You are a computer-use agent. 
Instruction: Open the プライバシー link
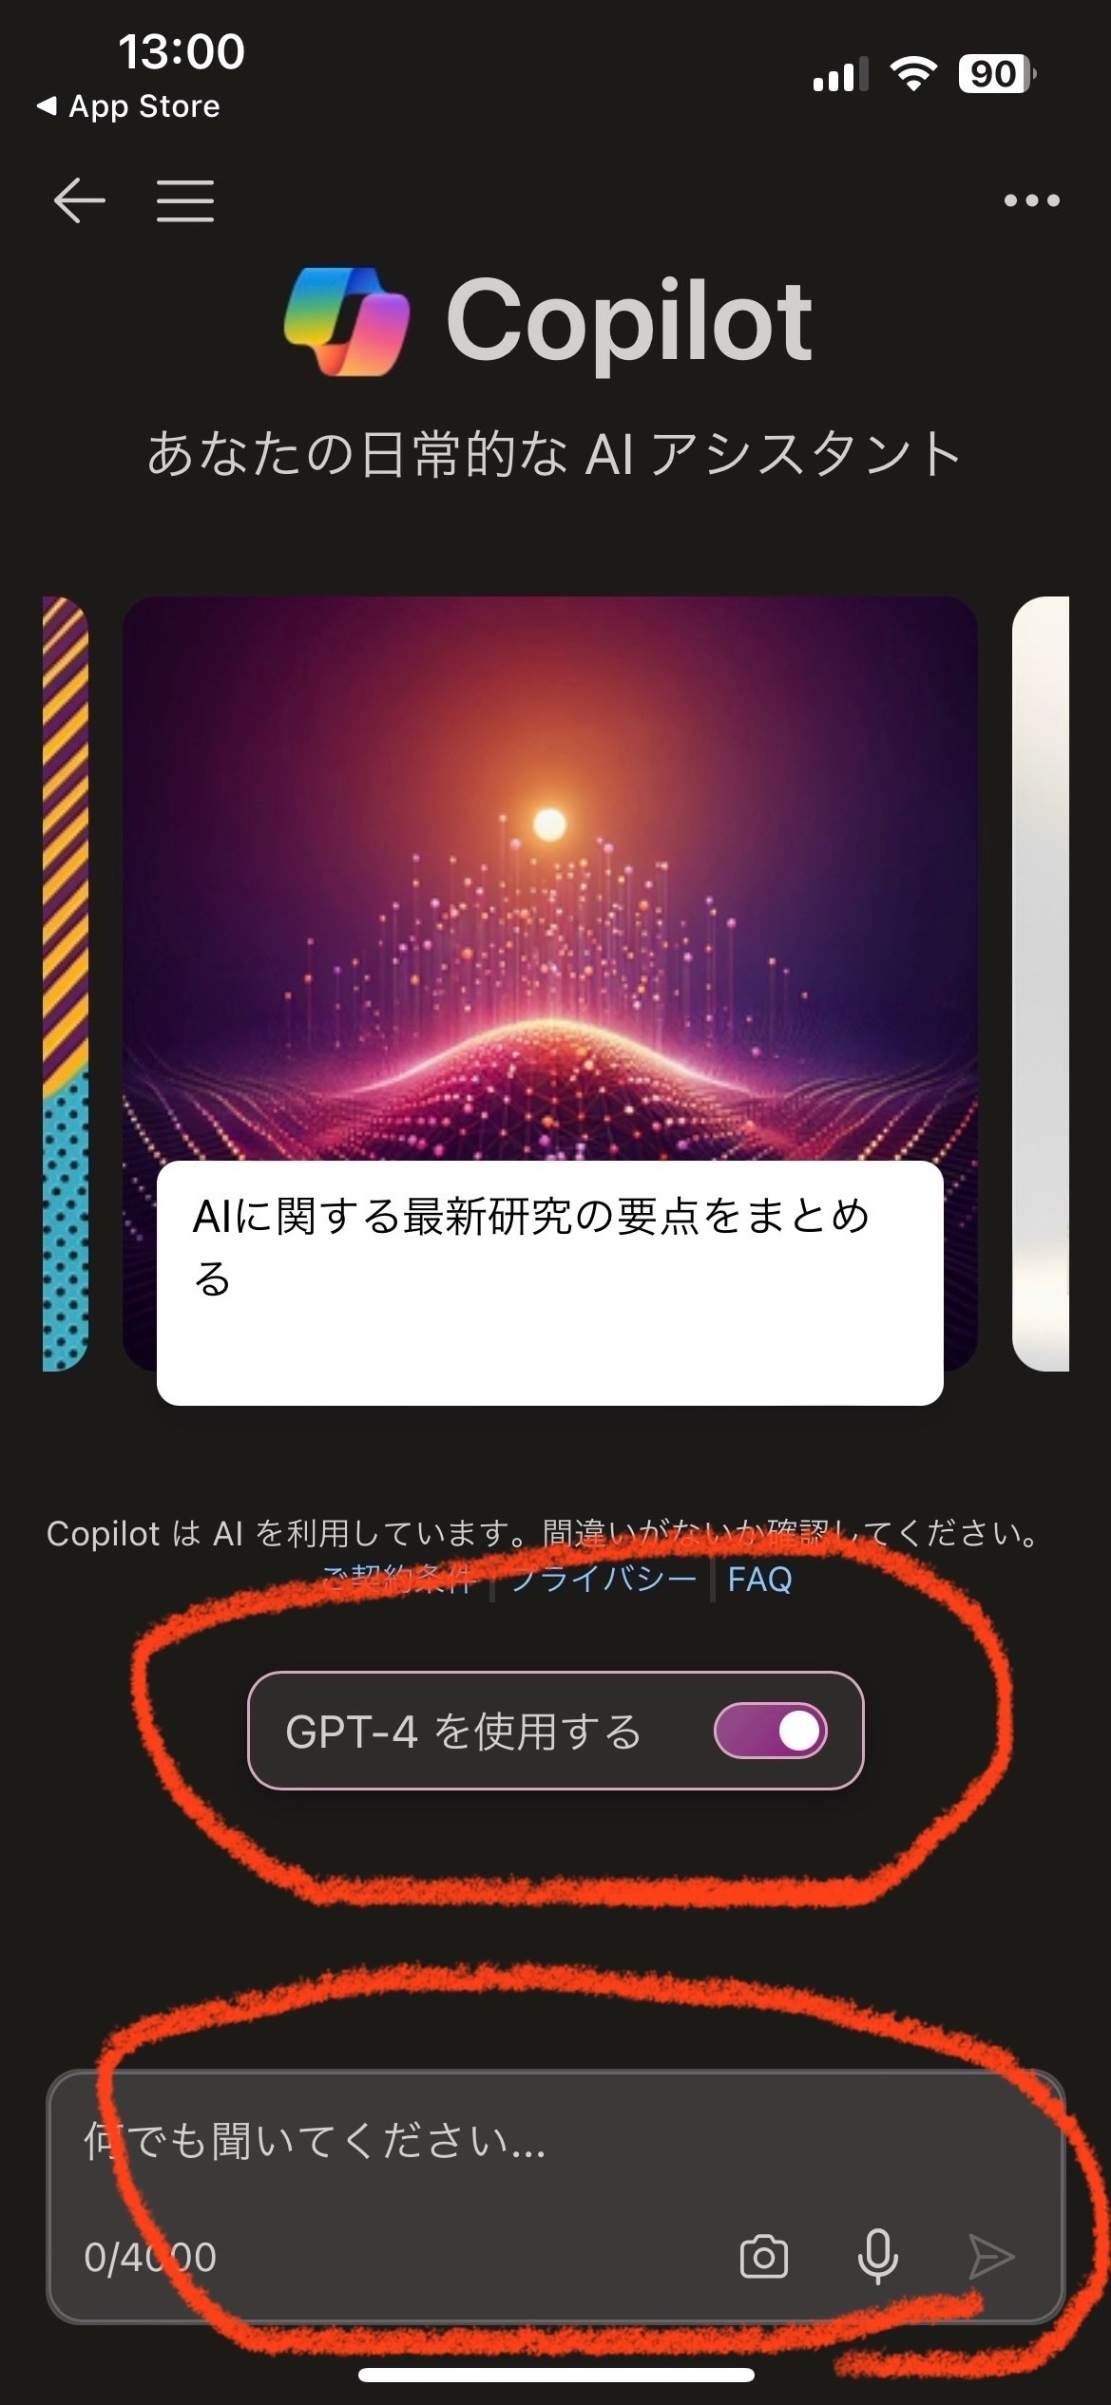(603, 1579)
